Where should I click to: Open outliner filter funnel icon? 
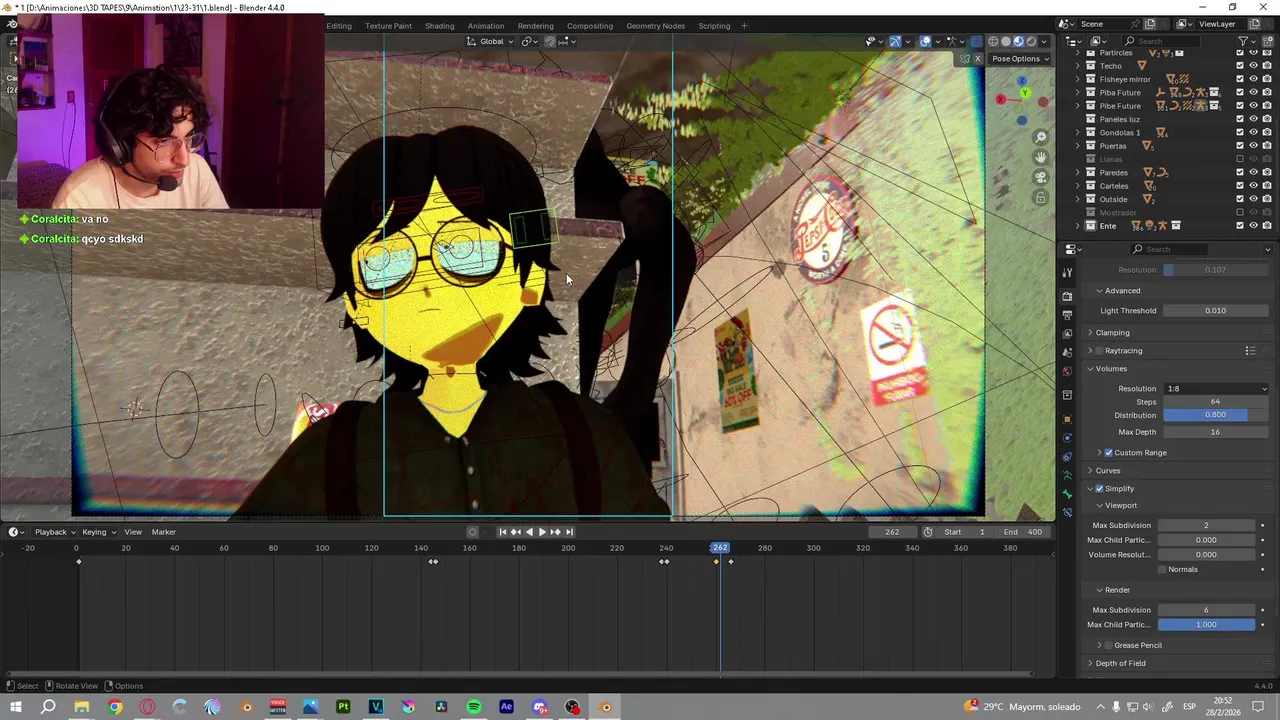coord(1243,41)
